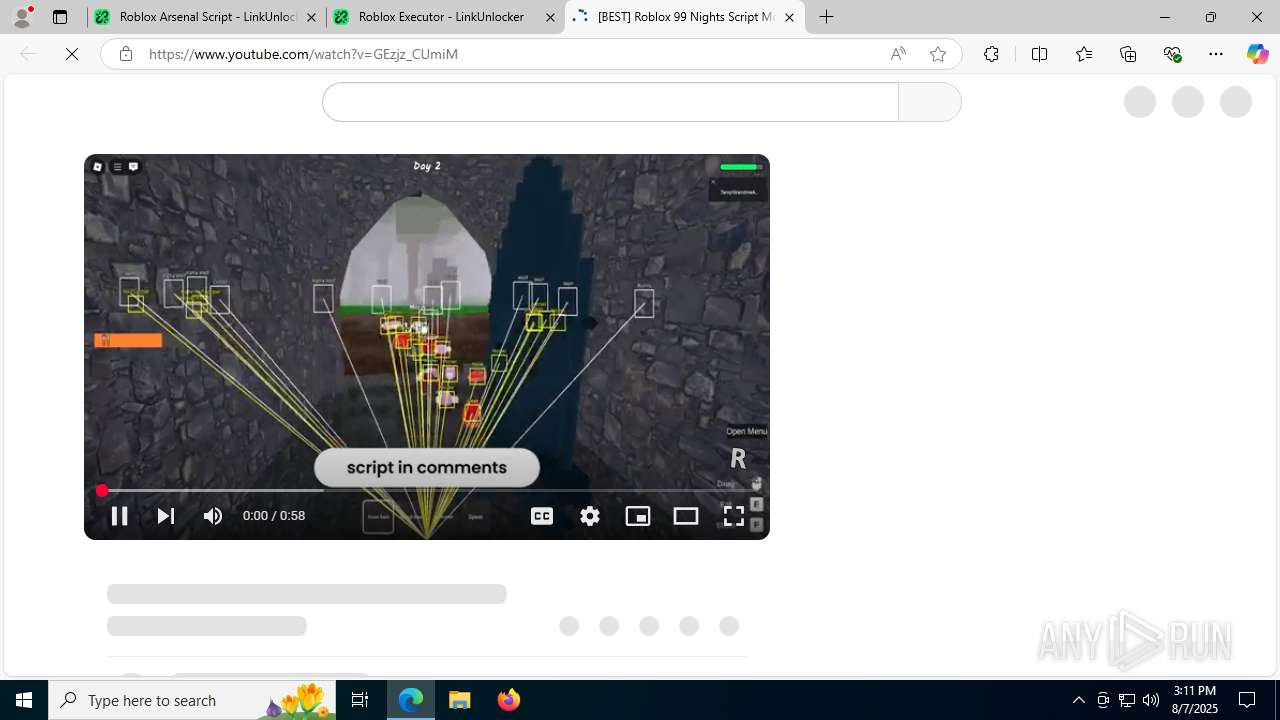This screenshot has height=720, width=1280.
Task: Open Edge Settings and more menu
Action: [1216, 54]
